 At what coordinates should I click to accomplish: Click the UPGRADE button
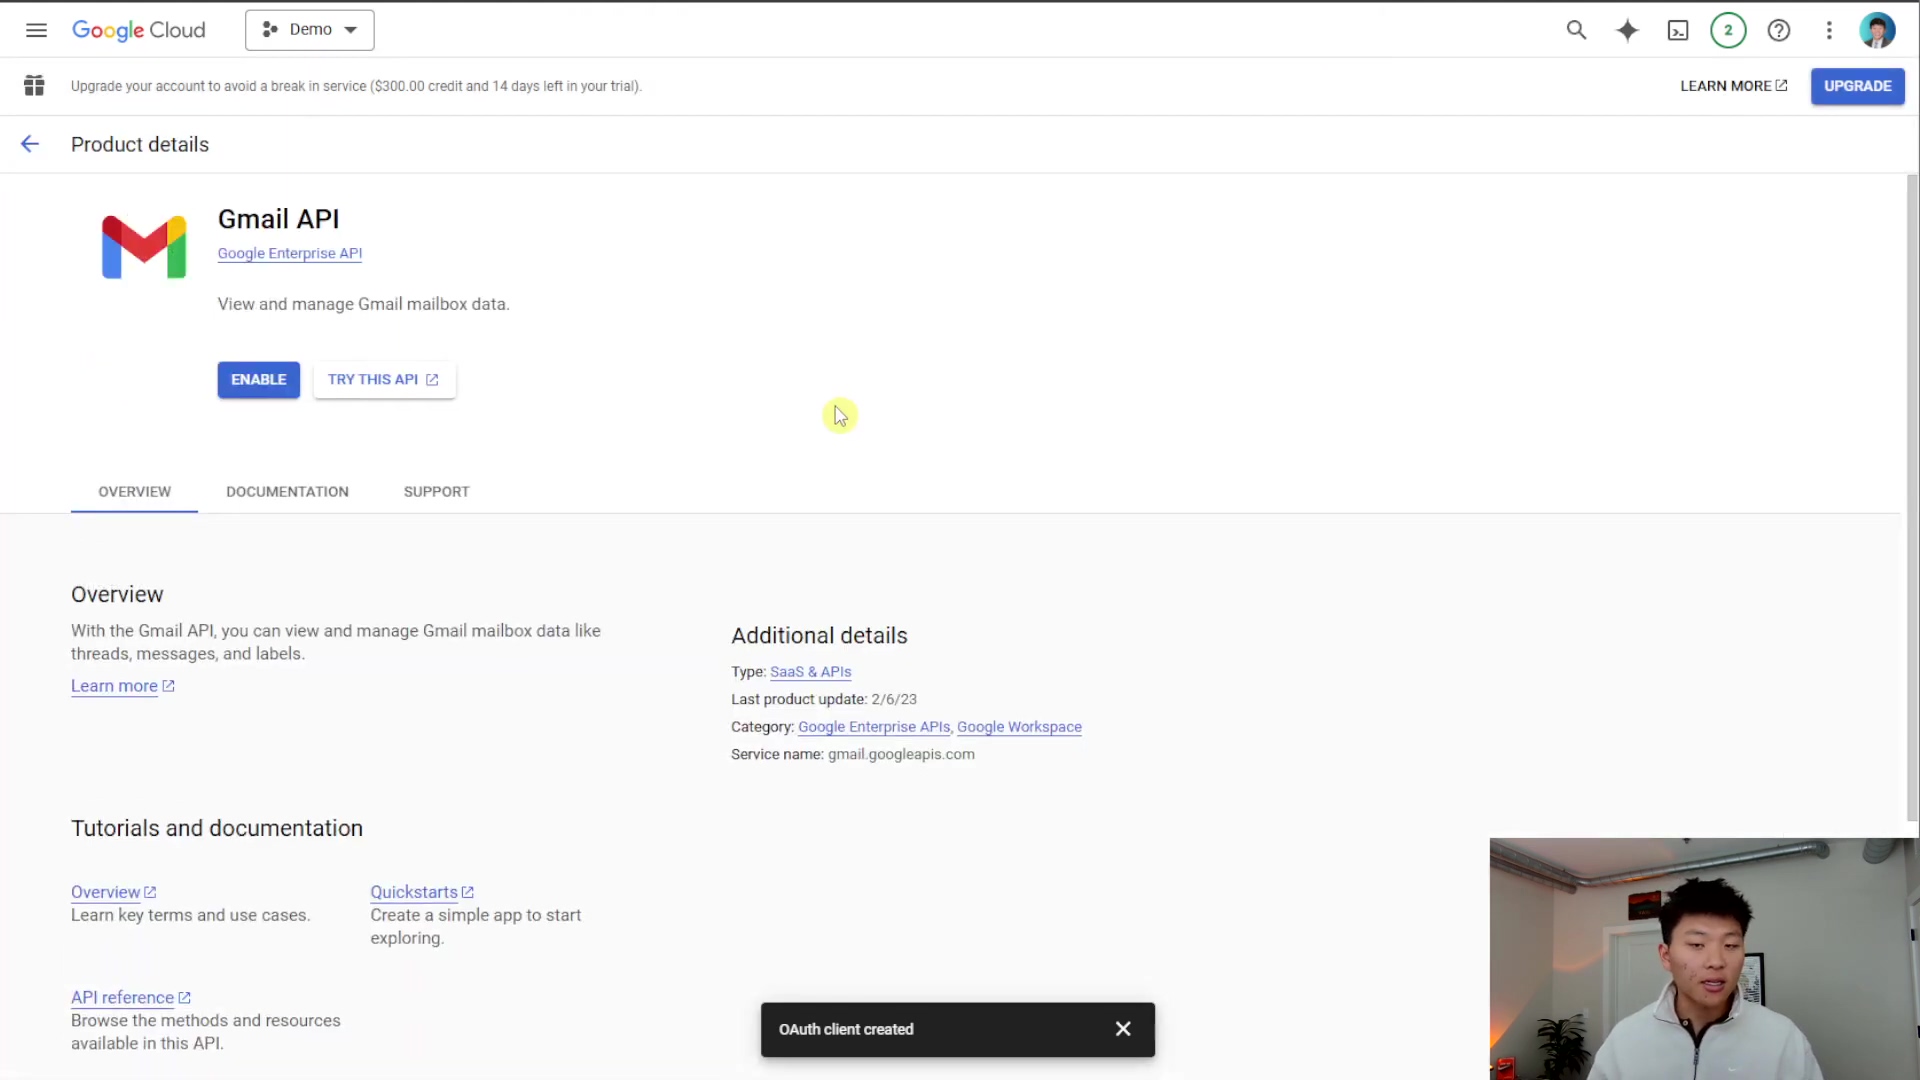(1857, 86)
